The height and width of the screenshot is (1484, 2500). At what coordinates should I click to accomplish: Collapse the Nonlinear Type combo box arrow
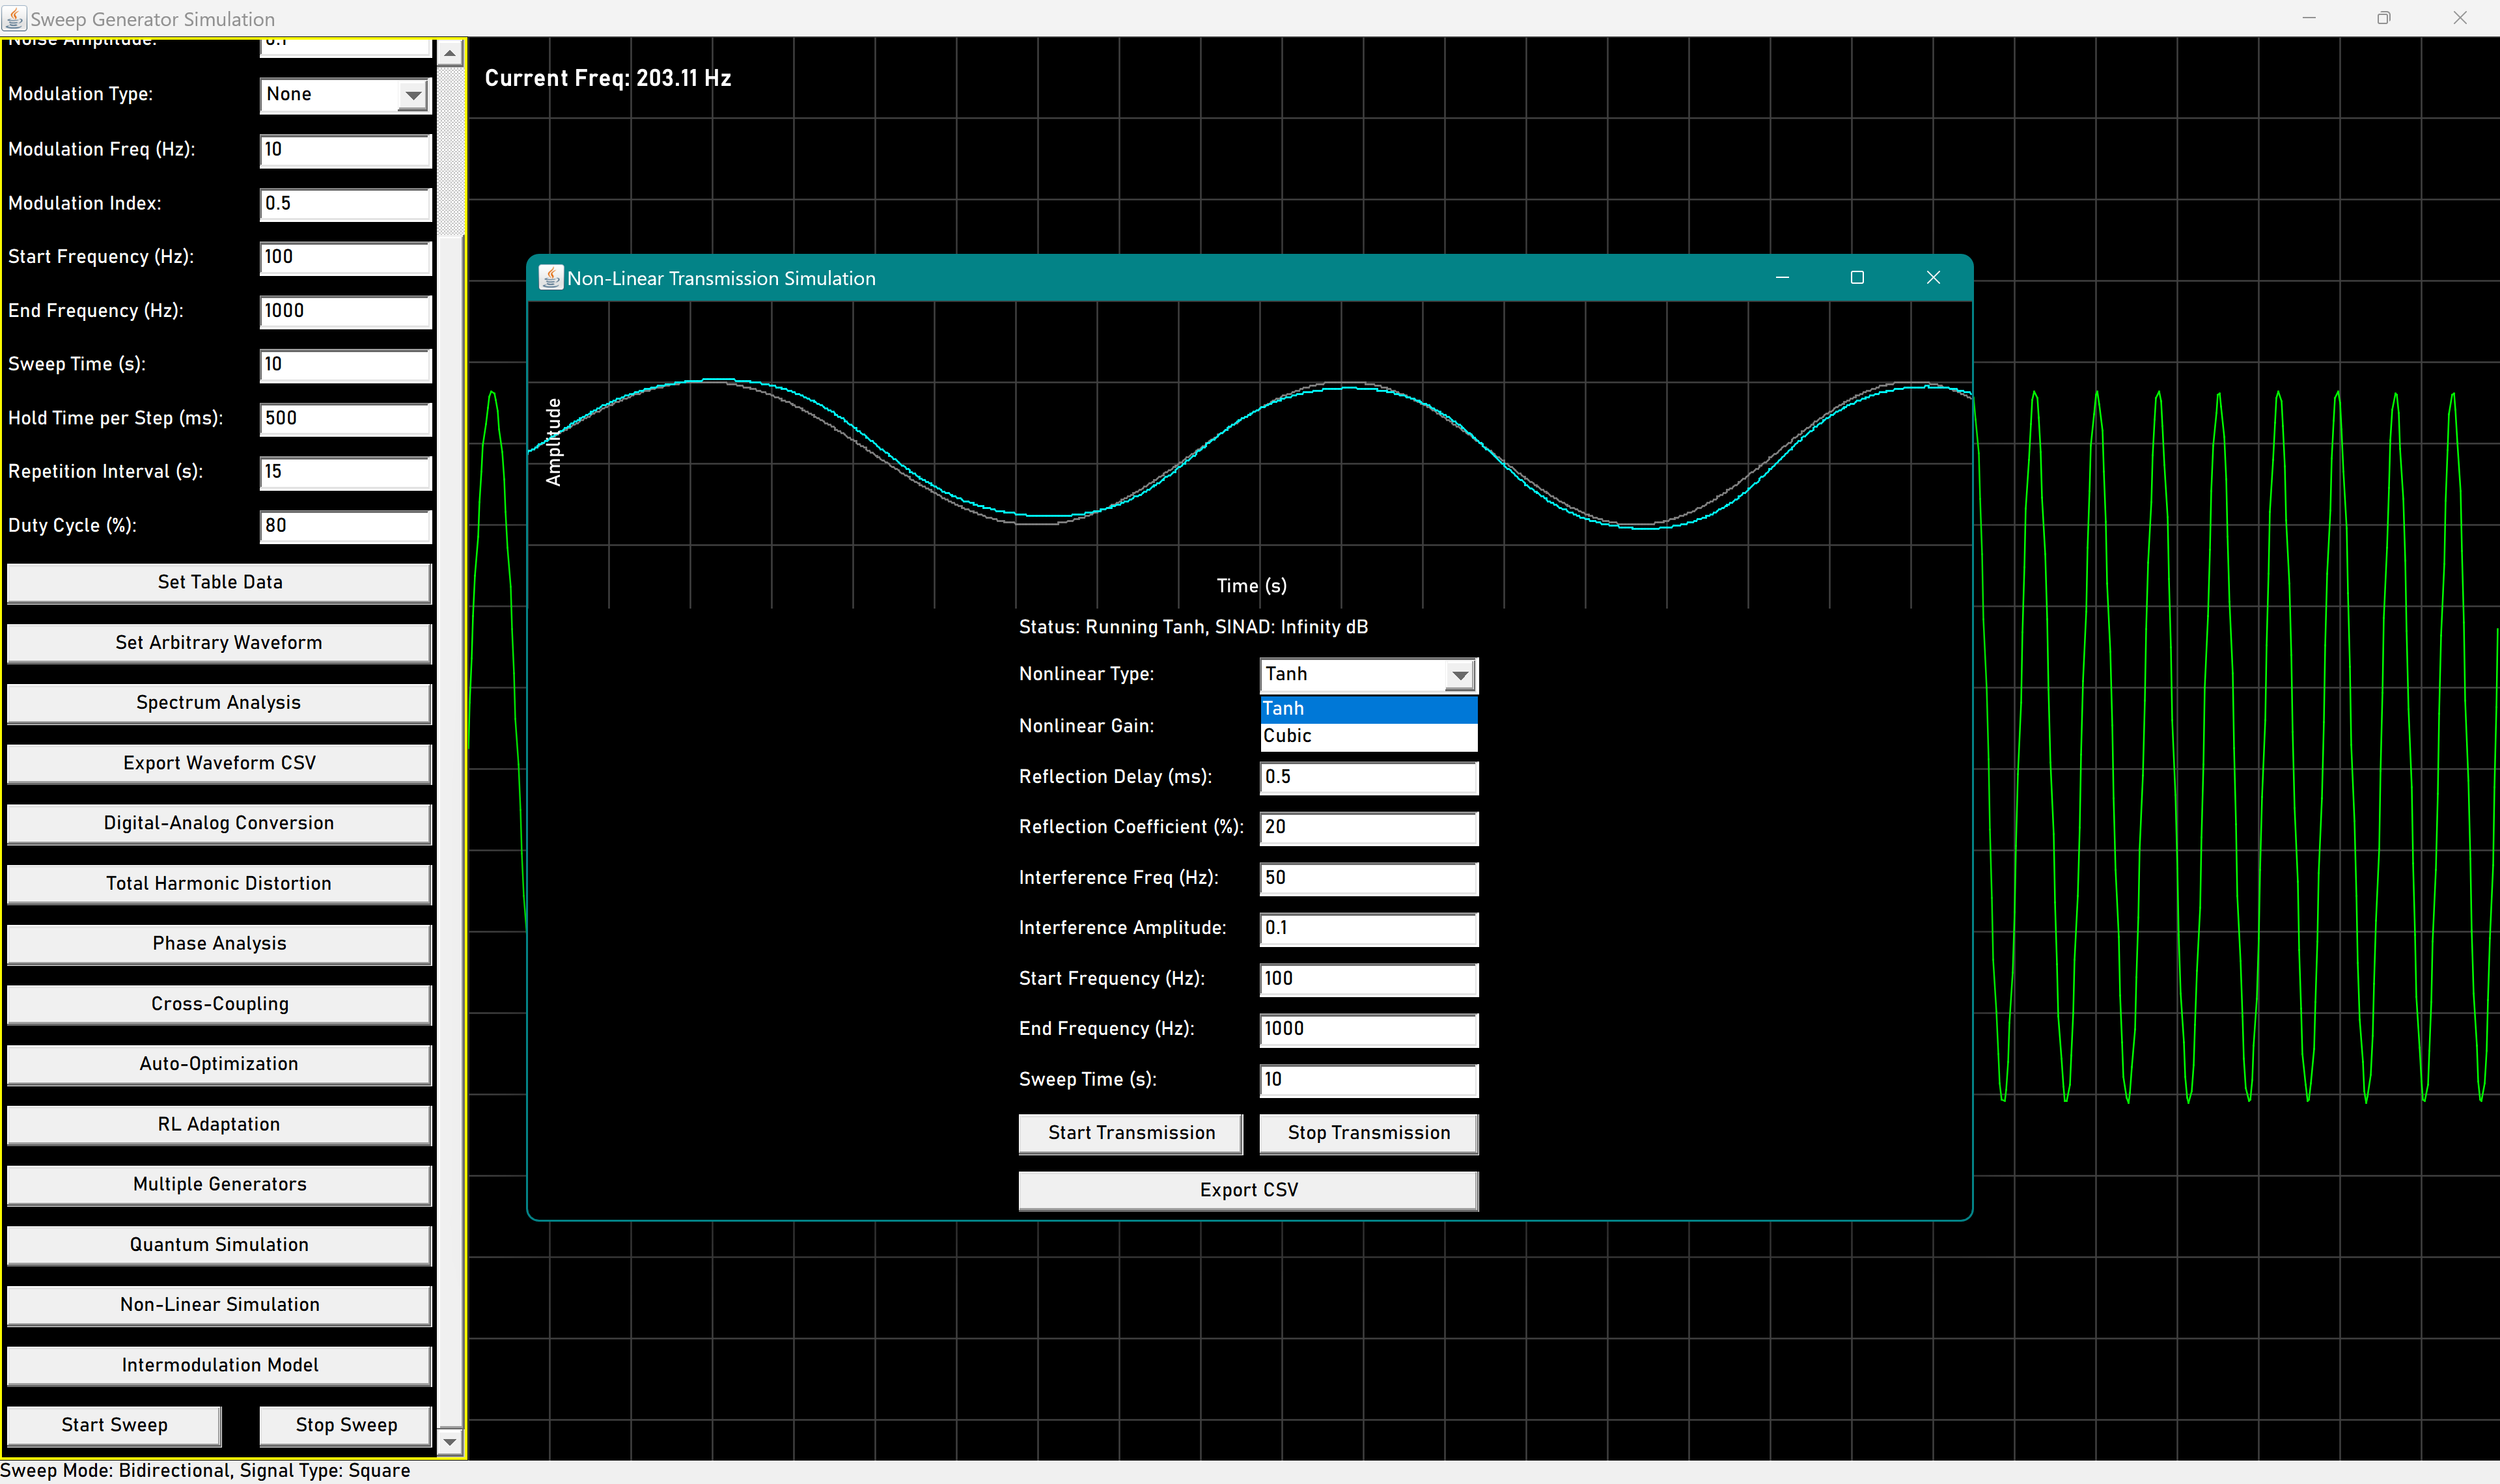1460,675
